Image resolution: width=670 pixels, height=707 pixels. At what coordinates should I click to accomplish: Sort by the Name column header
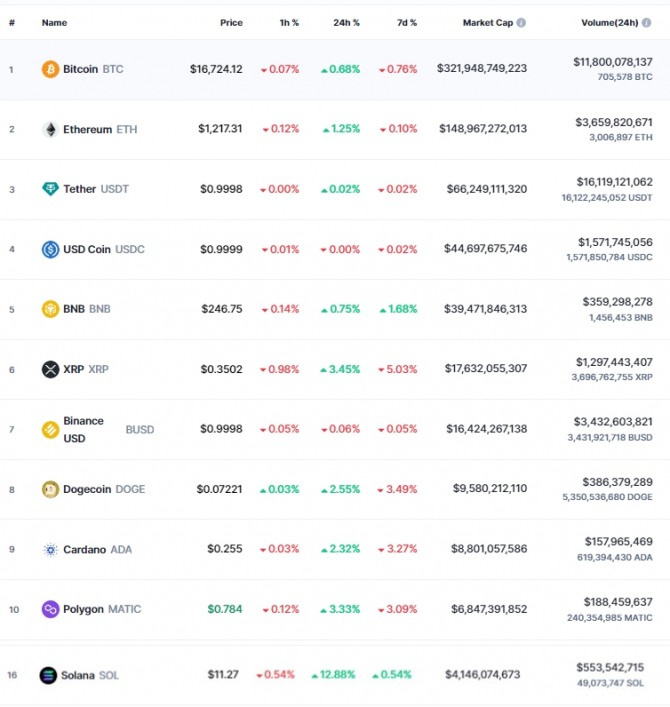54,22
